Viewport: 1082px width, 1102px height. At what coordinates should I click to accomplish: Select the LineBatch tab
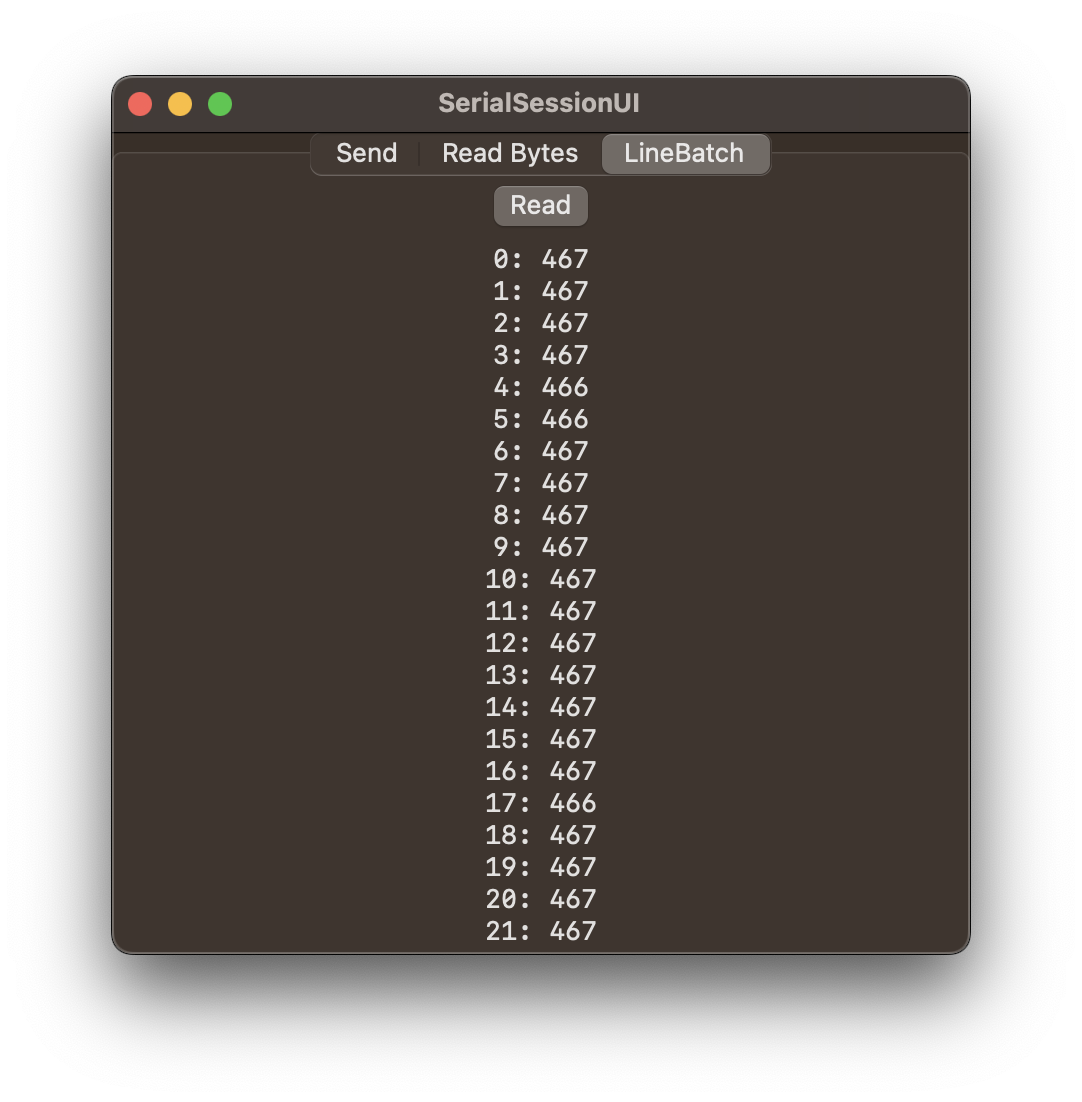tap(684, 153)
